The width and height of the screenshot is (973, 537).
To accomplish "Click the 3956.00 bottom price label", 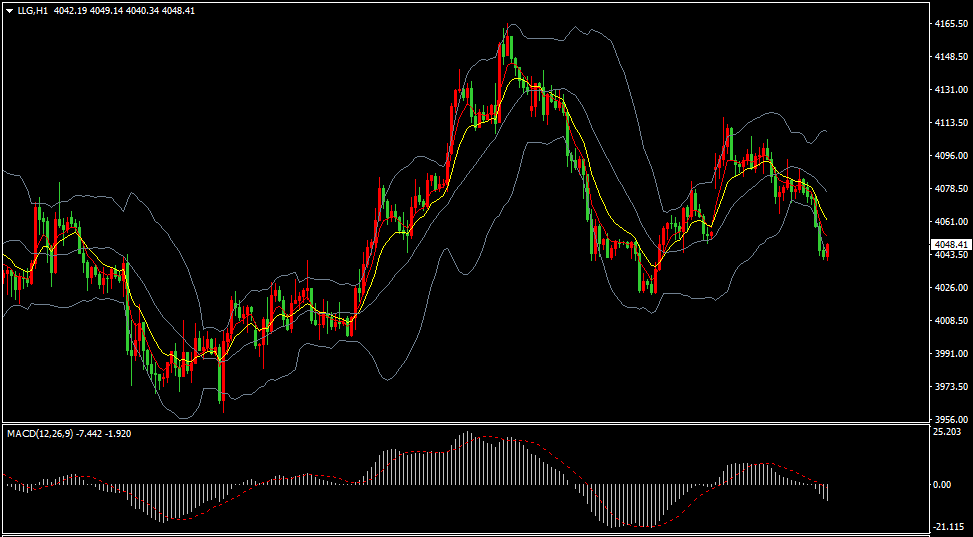I will [951, 419].
